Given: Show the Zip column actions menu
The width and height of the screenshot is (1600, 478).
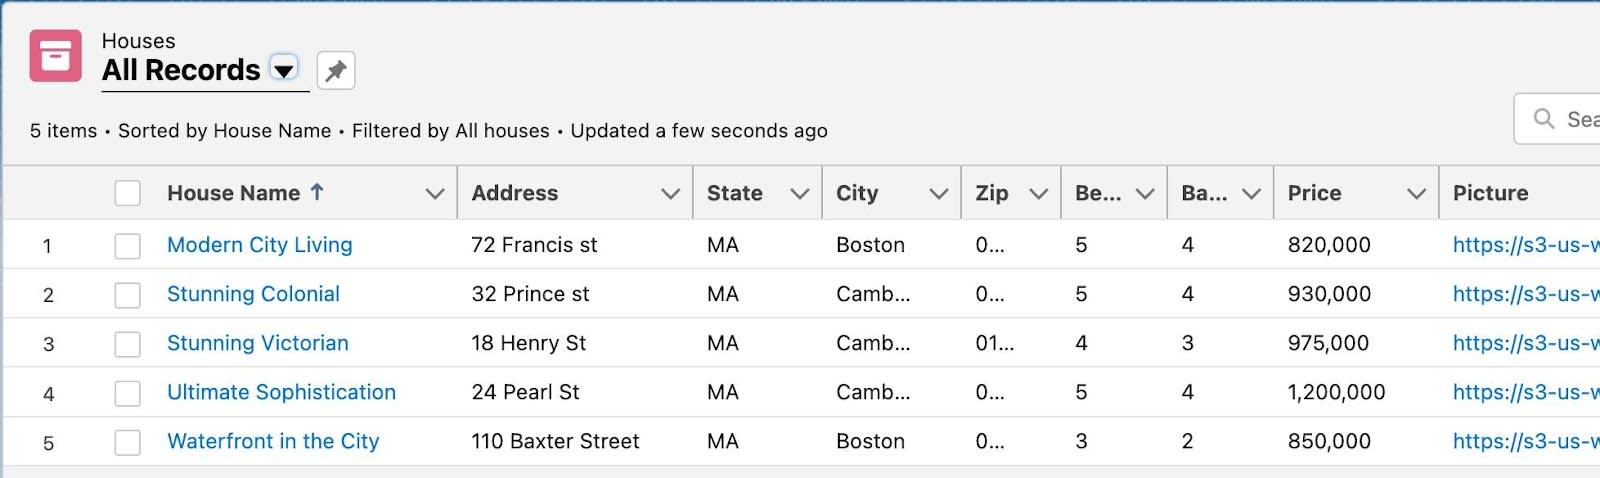Looking at the screenshot, I should (1038, 194).
